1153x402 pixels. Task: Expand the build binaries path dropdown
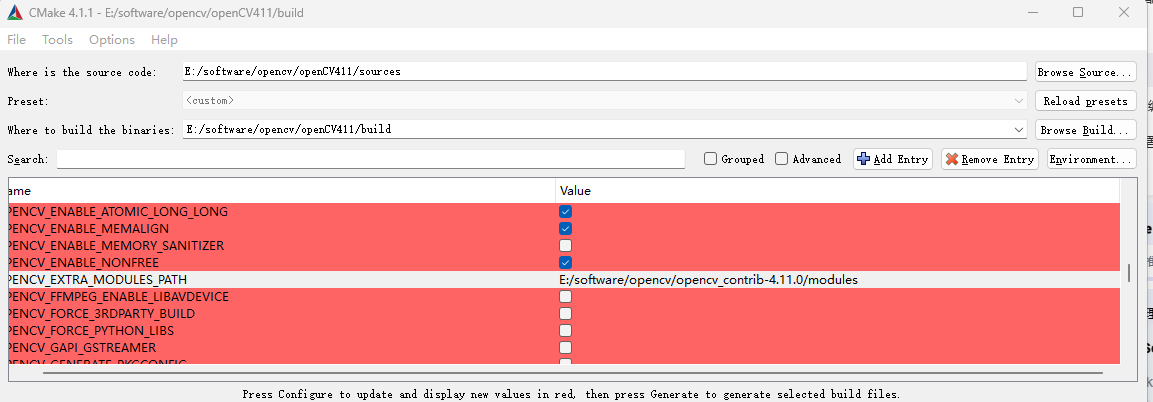pyautogui.click(x=1019, y=129)
